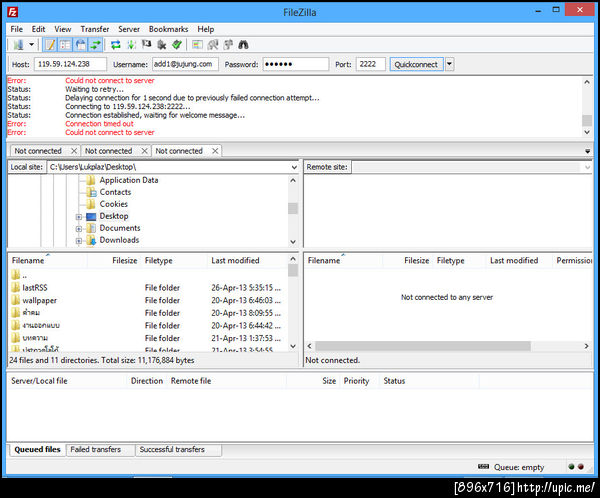The image size is (600, 498).
Task: Open the View menu
Action: click(x=62, y=29)
